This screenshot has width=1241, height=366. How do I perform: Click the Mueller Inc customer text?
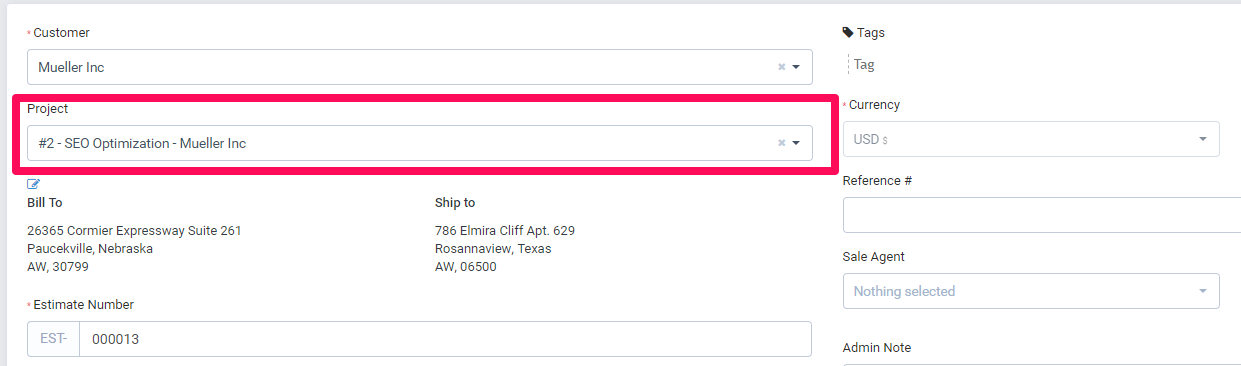[71, 67]
